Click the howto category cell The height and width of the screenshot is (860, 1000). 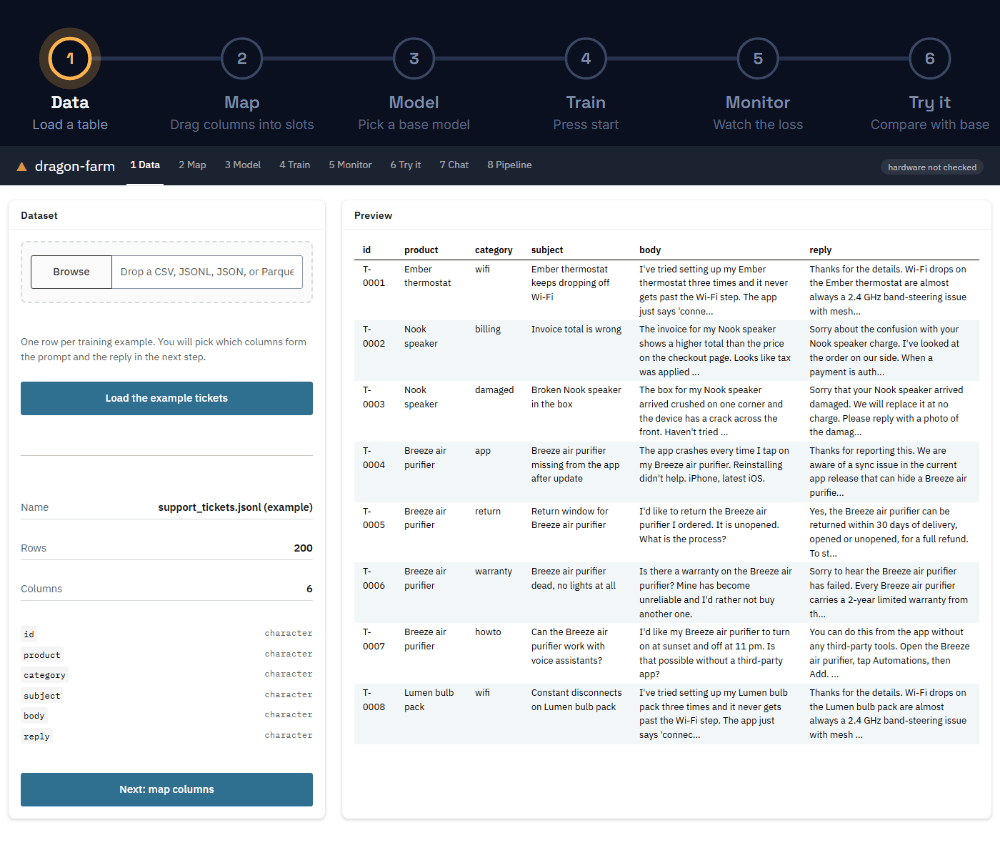(x=488, y=632)
